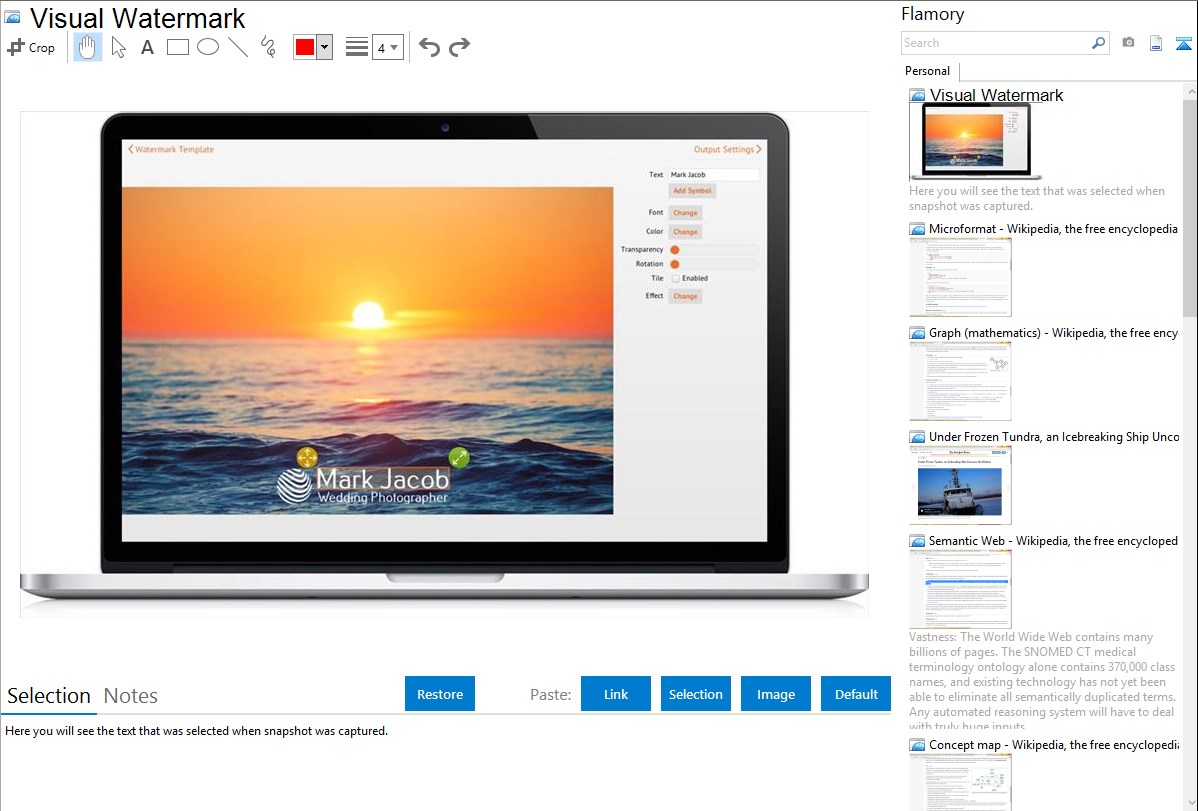
Task: Open the drawing color dropdown arrow
Action: click(325, 47)
